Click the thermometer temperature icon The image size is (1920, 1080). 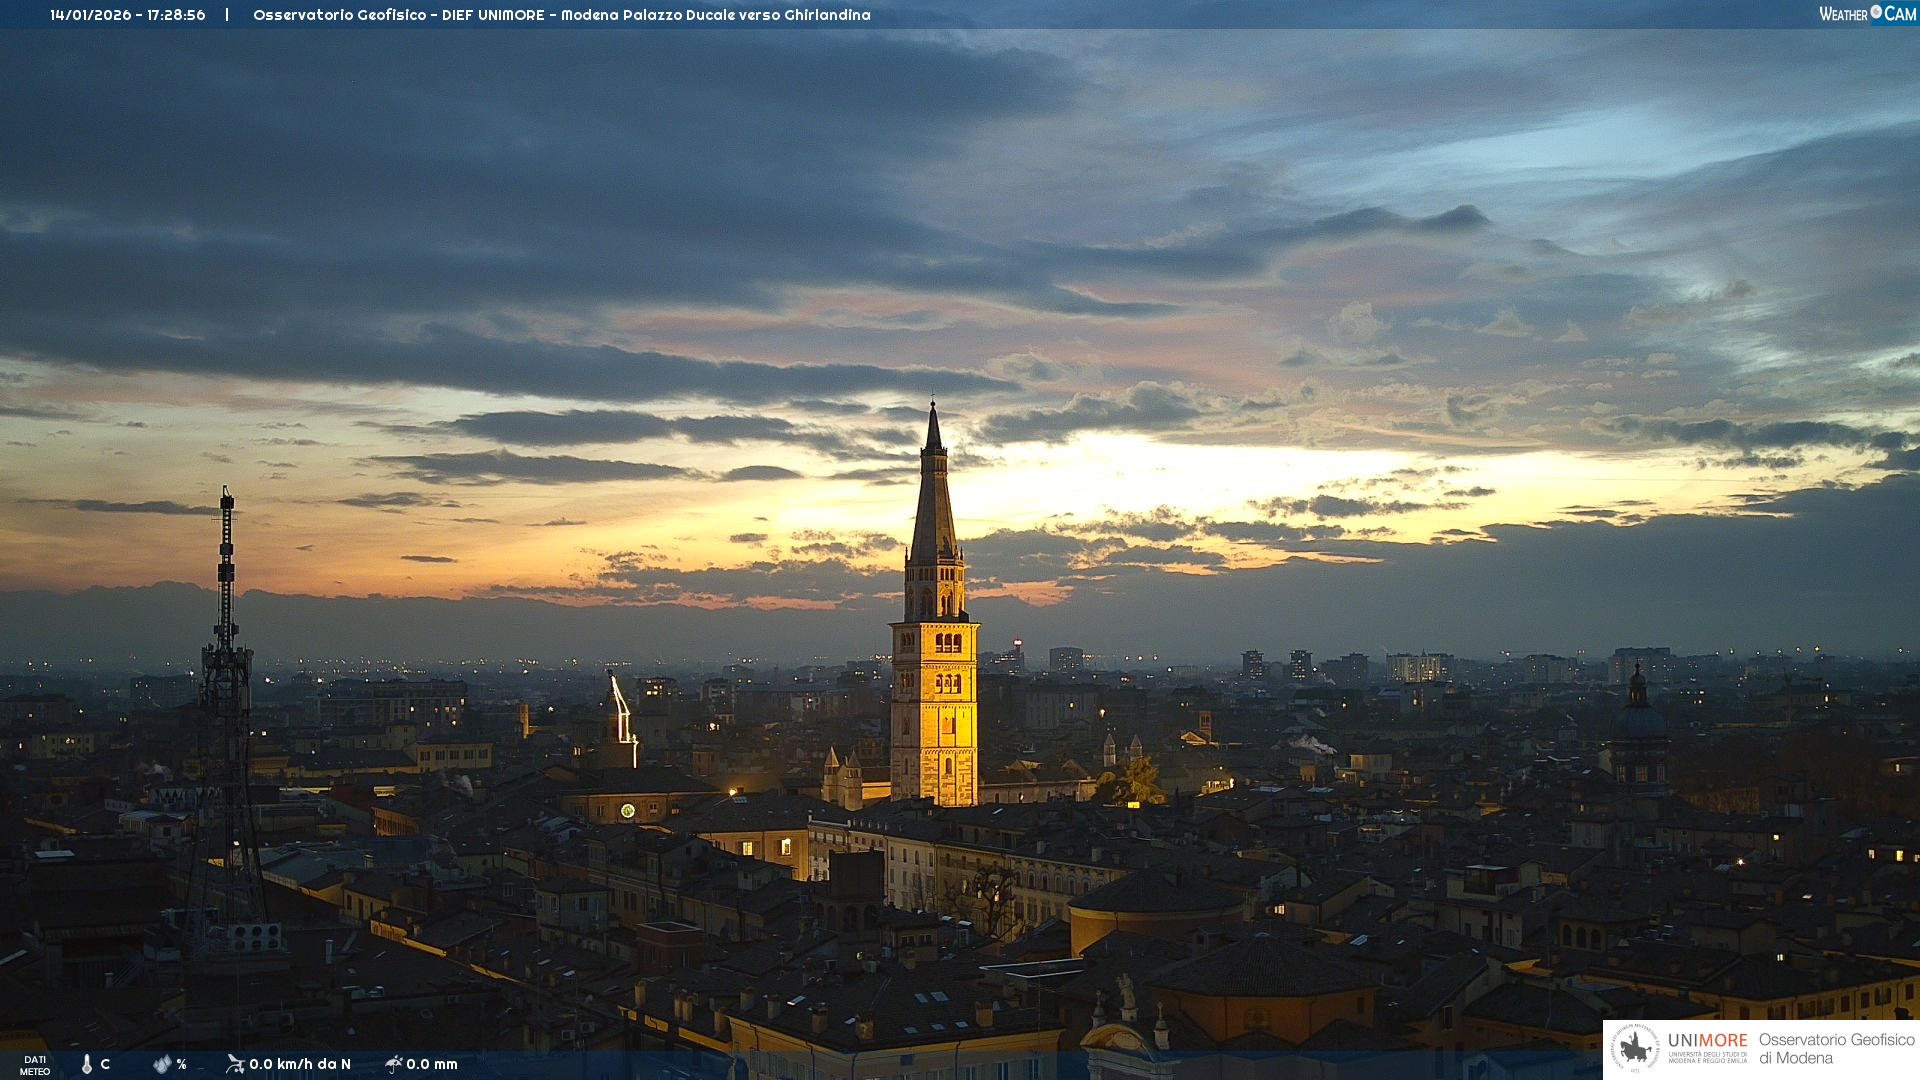pos(87,1064)
